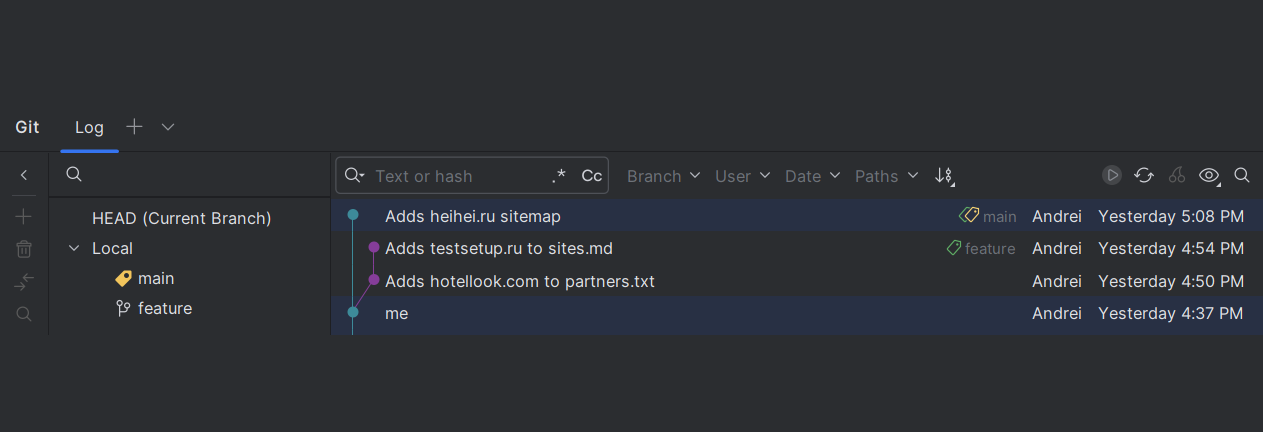Click teal graph node of me commit
This screenshot has width=1263, height=432.
tap(353, 312)
